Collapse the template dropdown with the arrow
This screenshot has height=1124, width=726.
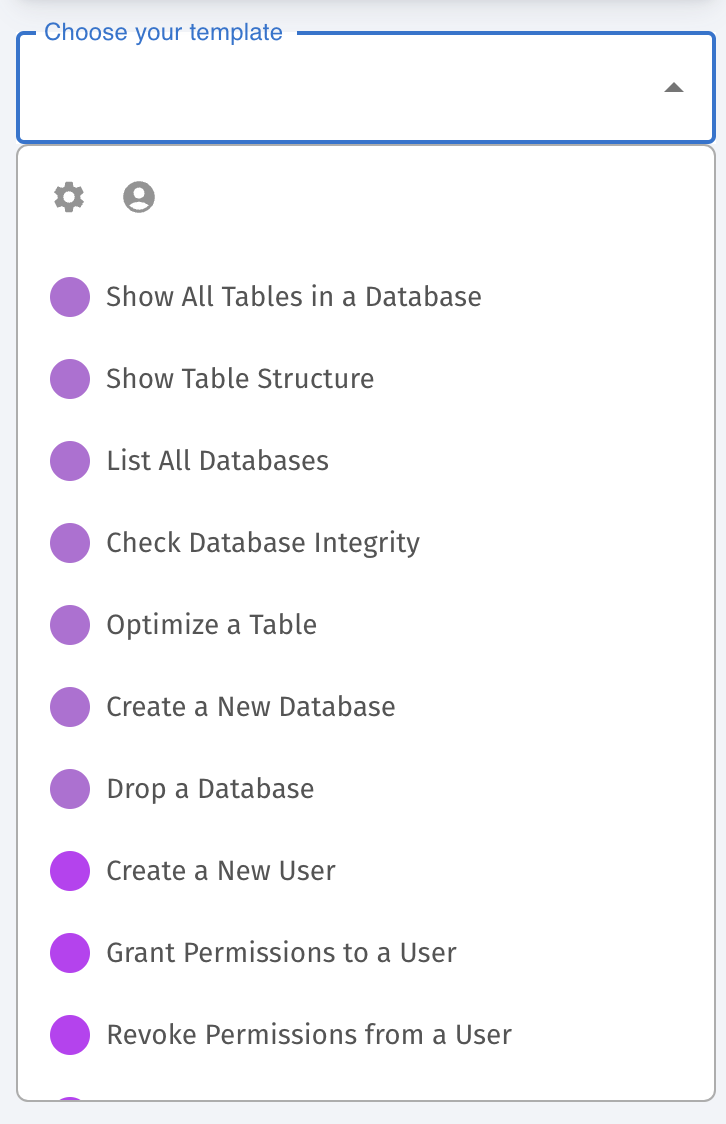tap(674, 87)
